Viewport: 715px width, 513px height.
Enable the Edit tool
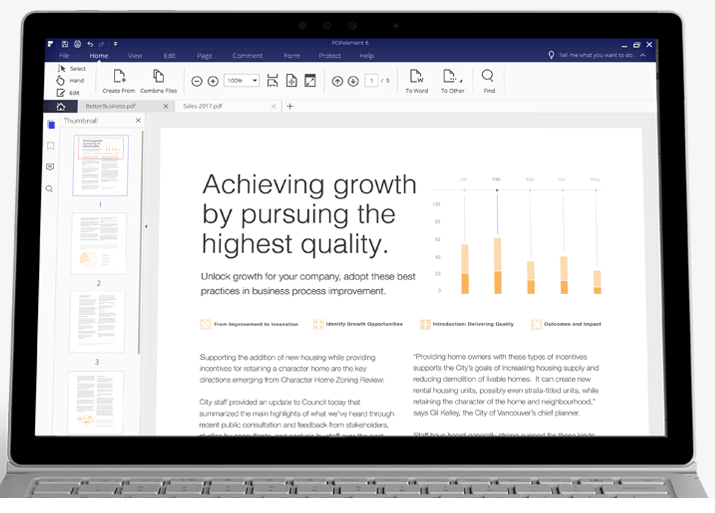point(62,92)
